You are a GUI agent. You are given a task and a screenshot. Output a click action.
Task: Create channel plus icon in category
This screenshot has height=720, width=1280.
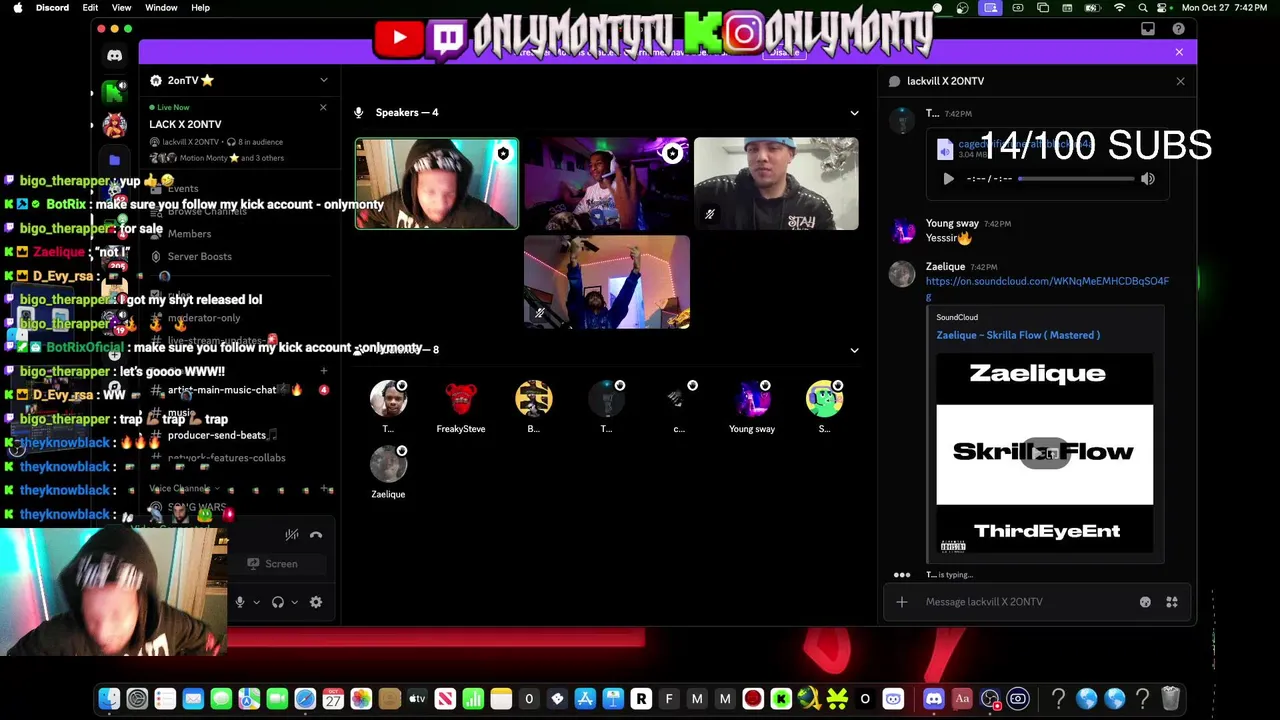323,371
